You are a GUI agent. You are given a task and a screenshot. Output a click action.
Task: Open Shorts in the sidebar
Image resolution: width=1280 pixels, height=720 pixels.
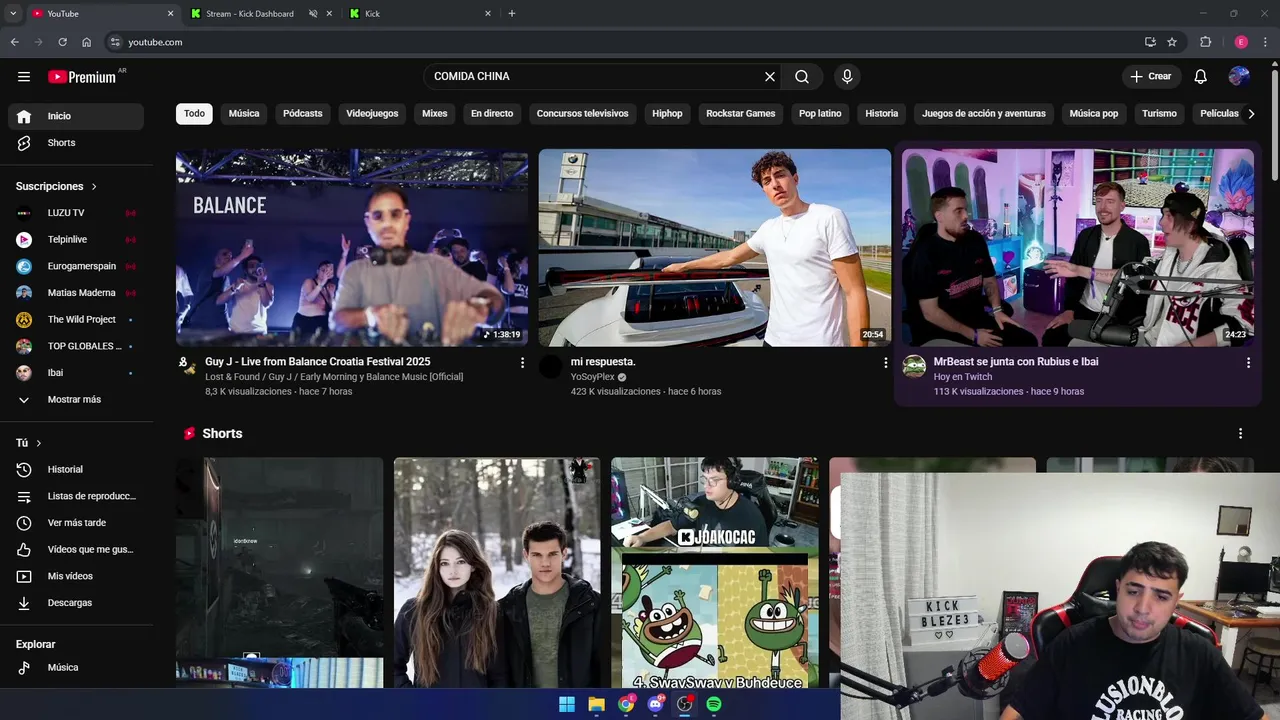pyautogui.click(x=76, y=143)
